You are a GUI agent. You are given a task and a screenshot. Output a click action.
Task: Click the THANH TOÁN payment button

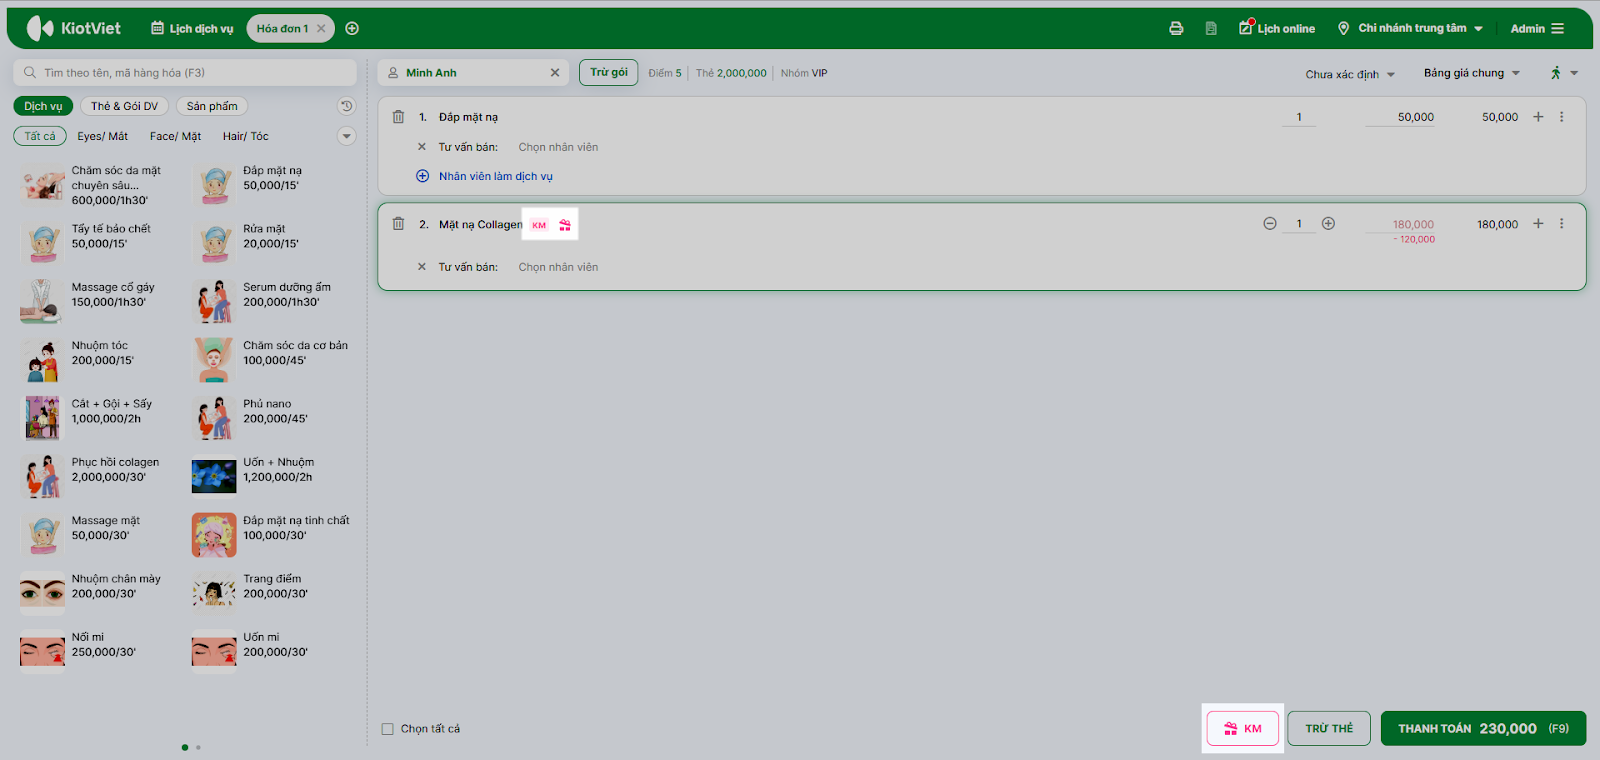click(1483, 728)
